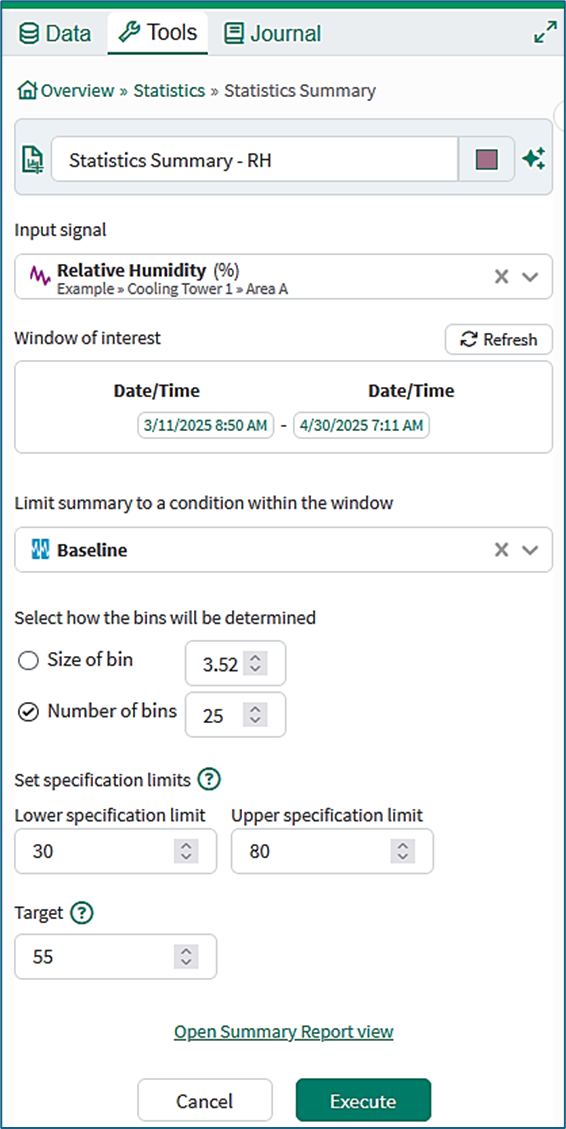566x1129 pixels.
Task: Open Summary Report view link
Action: tap(284, 1032)
